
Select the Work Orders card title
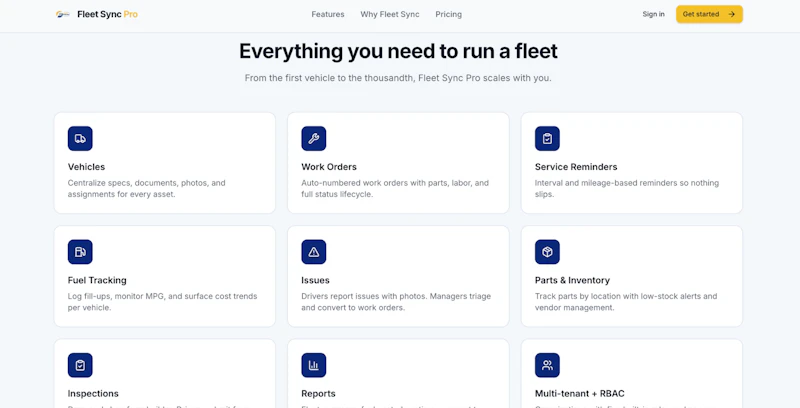pyautogui.click(x=329, y=167)
